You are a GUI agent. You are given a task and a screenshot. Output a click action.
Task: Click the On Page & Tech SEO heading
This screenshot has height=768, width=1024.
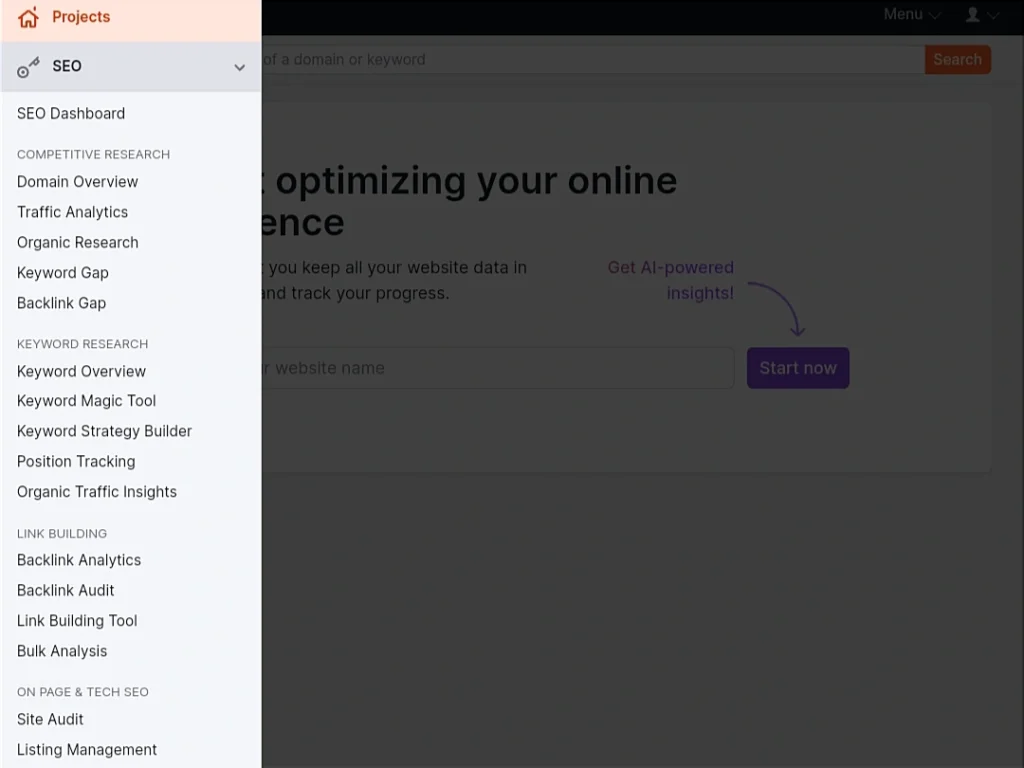click(x=83, y=692)
